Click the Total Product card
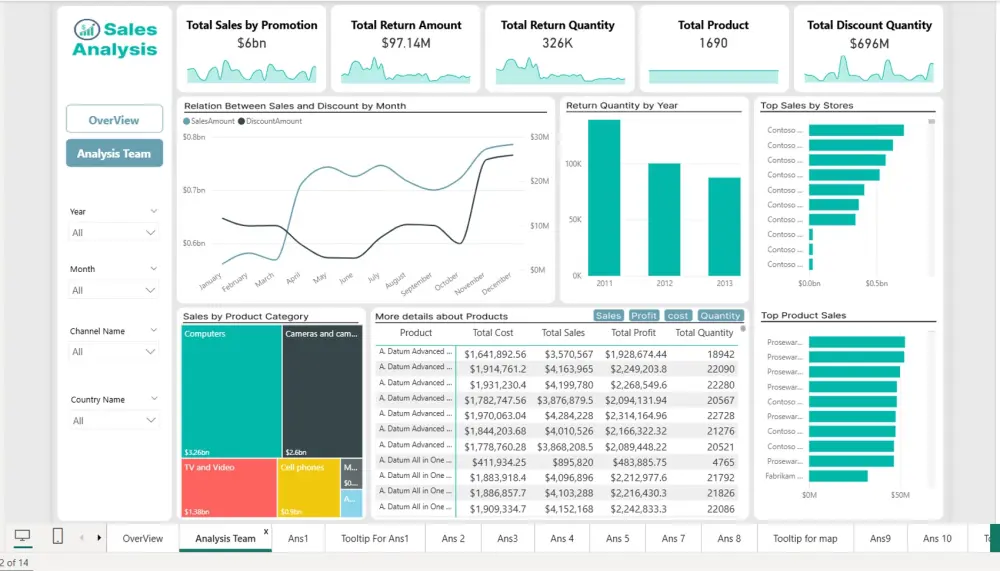The image size is (1000, 571). pyautogui.click(x=714, y=49)
